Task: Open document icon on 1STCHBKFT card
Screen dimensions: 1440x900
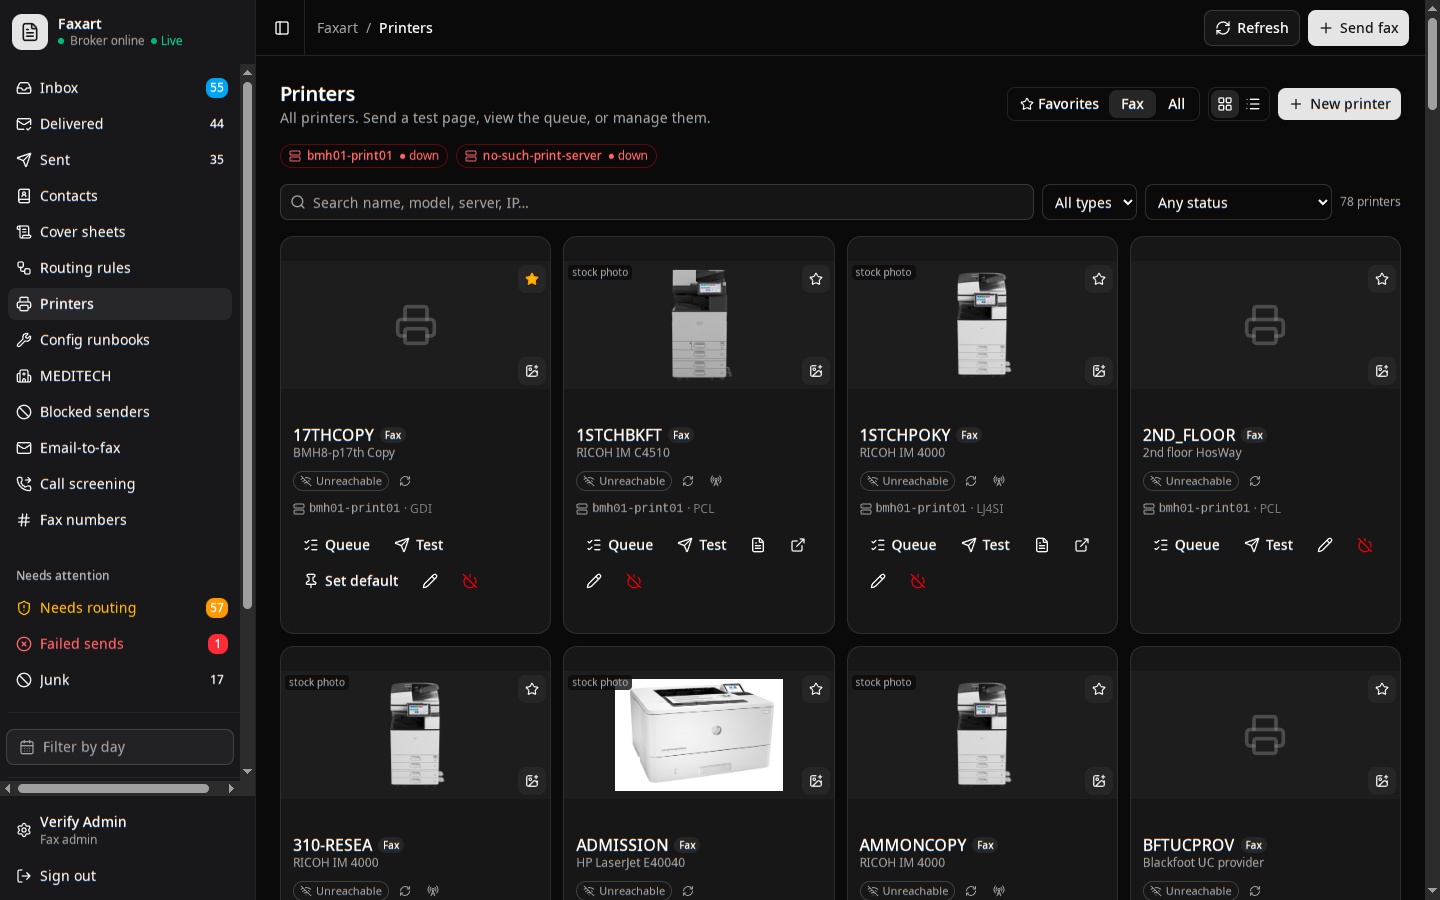Action: click(x=758, y=545)
